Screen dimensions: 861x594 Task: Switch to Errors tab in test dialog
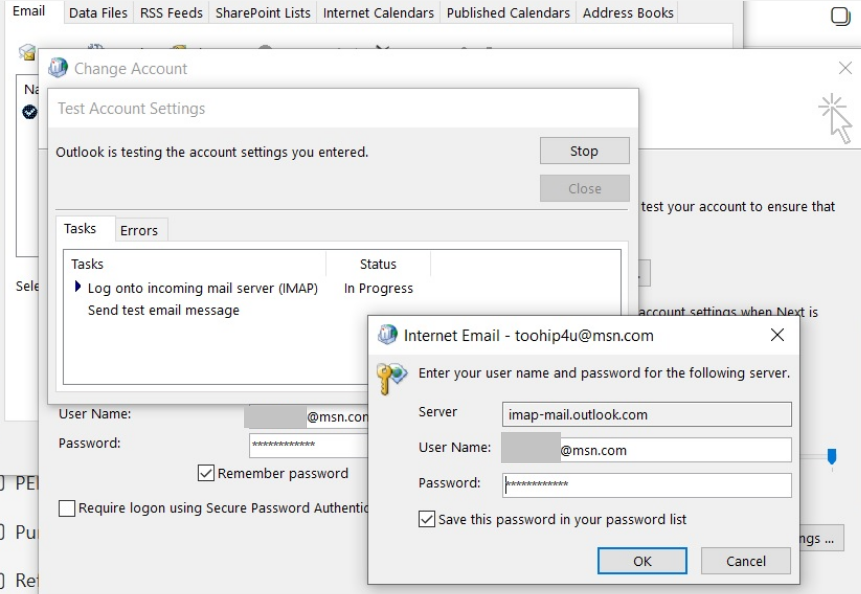[139, 231]
